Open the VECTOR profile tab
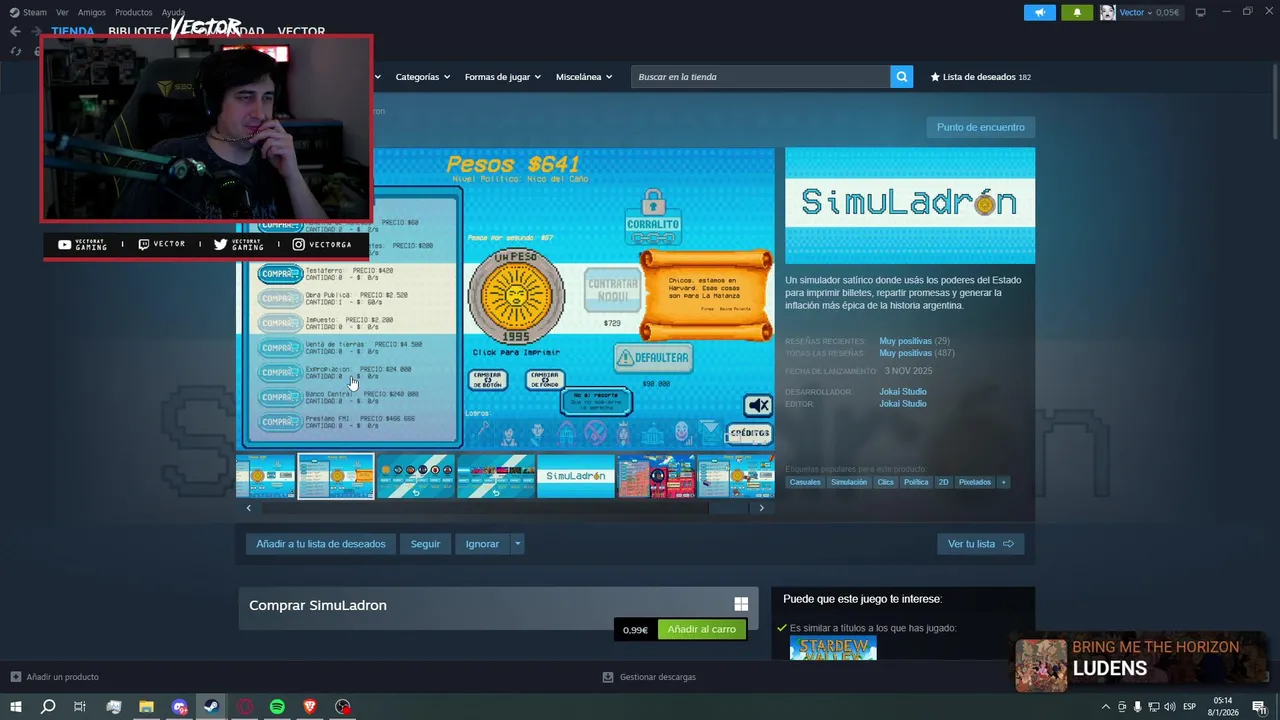Viewport: 1280px width, 720px height. (x=301, y=31)
